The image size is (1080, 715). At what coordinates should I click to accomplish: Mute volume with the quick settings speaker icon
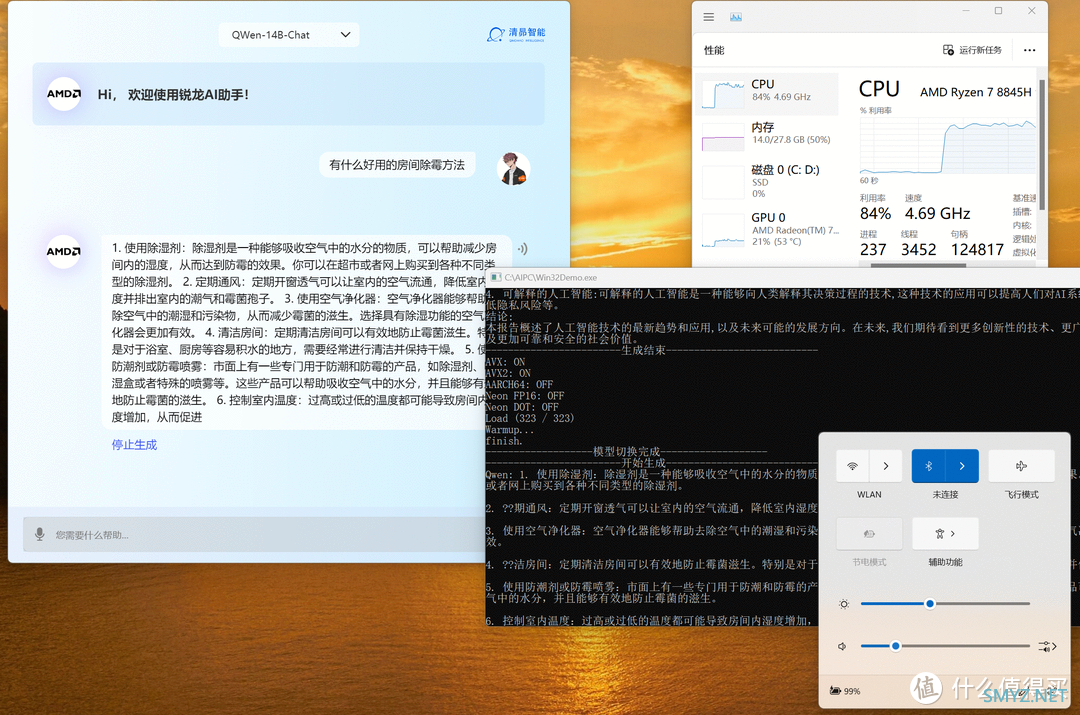842,647
